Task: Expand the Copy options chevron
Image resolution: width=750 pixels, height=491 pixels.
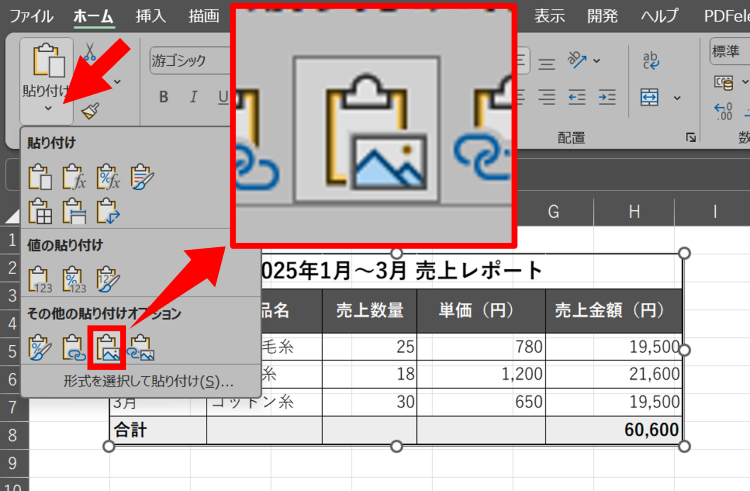Action: (117, 82)
